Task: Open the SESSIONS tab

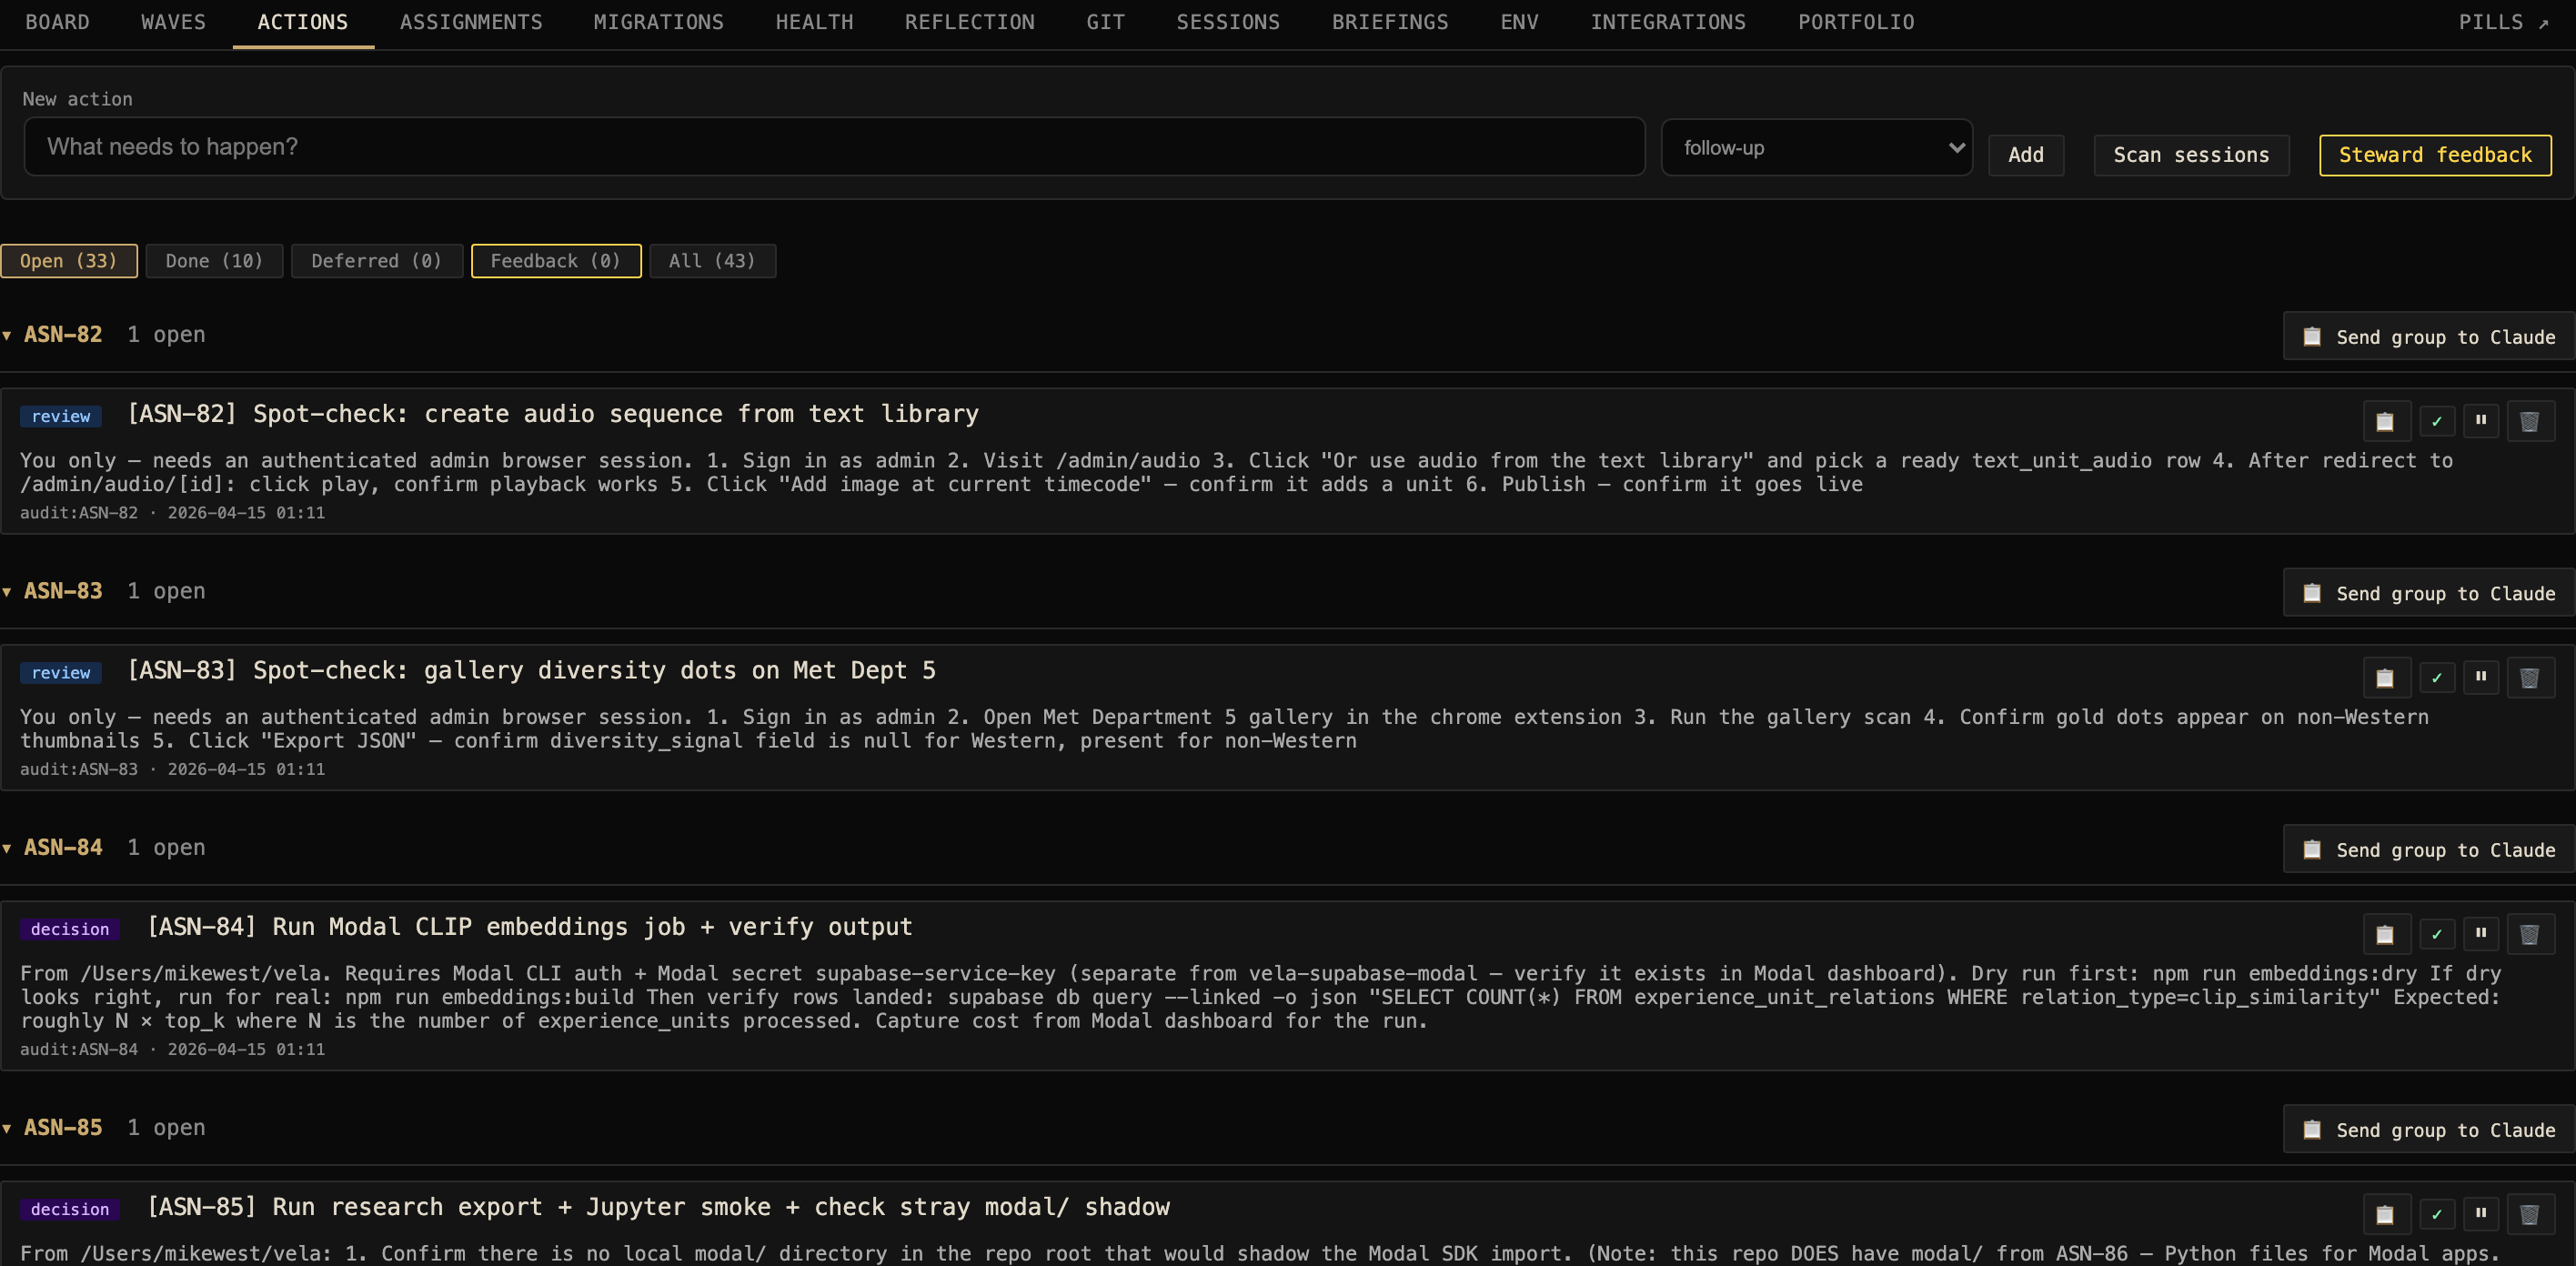Action: click(1228, 22)
